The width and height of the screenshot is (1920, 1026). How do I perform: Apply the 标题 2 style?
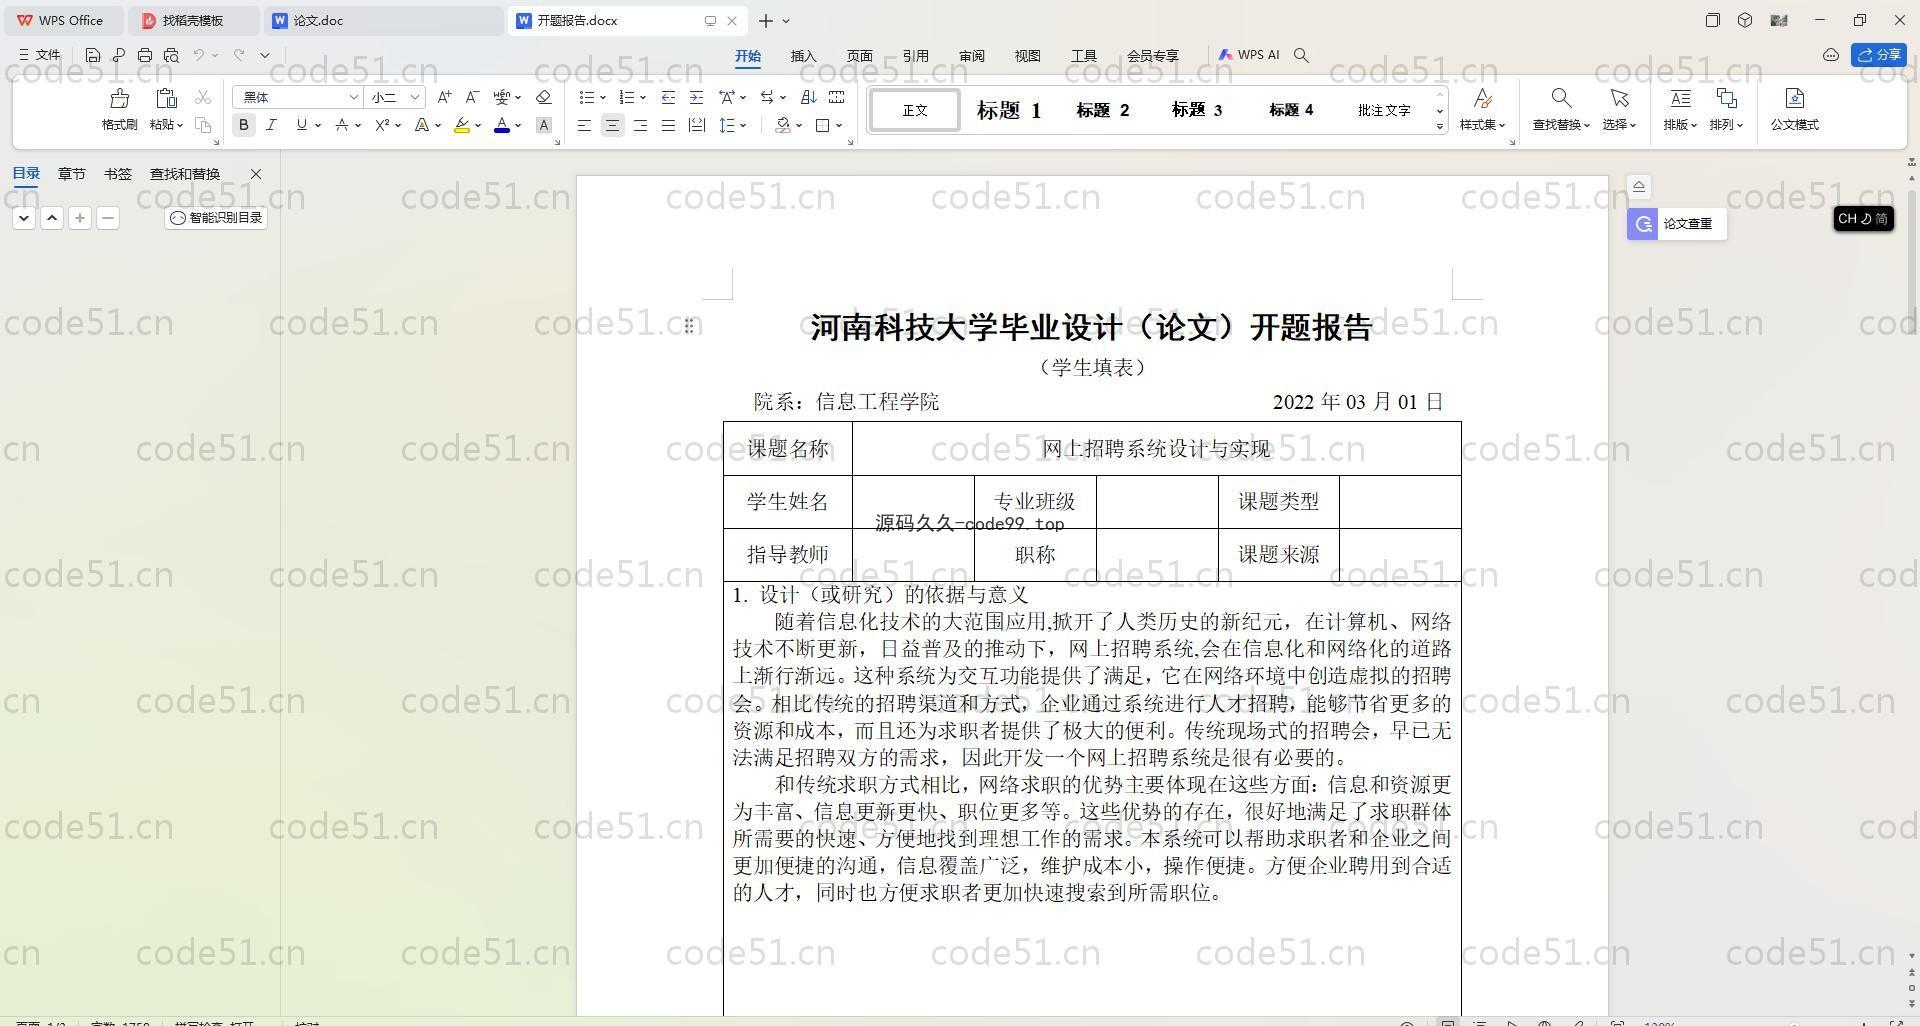coord(1102,110)
